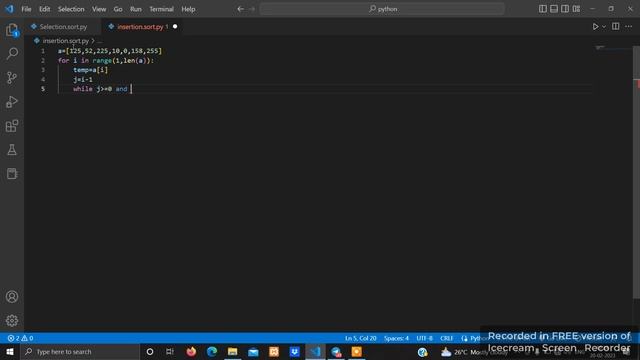Open File Explorer from the taskbar
Image resolution: width=640 pixels, height=360 pixels.
click(x=233, y=351)
